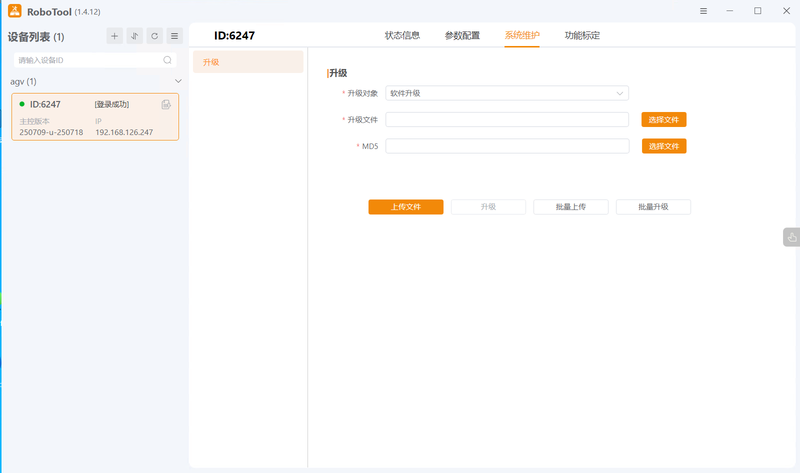The height and width of the screenshot is (473, 800).
Task: Click the floating hand icon at right edge
Action: pos(791,237)
